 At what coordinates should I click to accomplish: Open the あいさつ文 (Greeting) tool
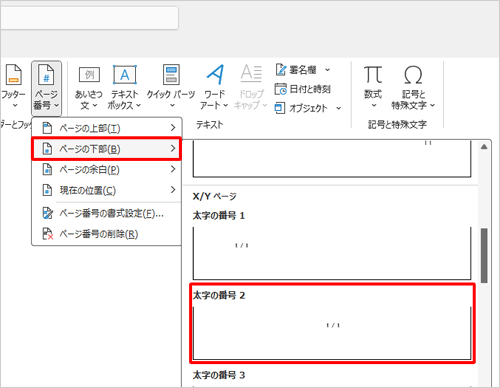click(x=89, y=87)
